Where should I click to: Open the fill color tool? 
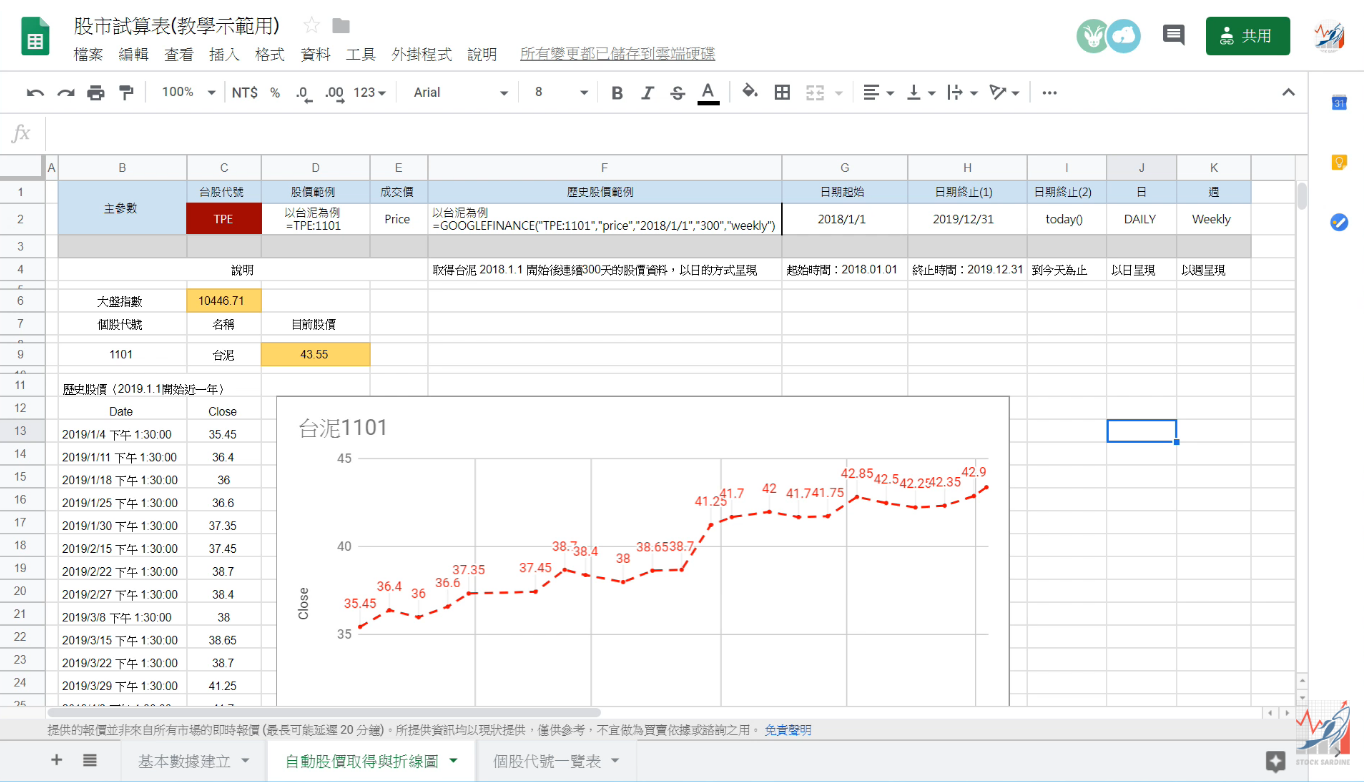point(747,92)
